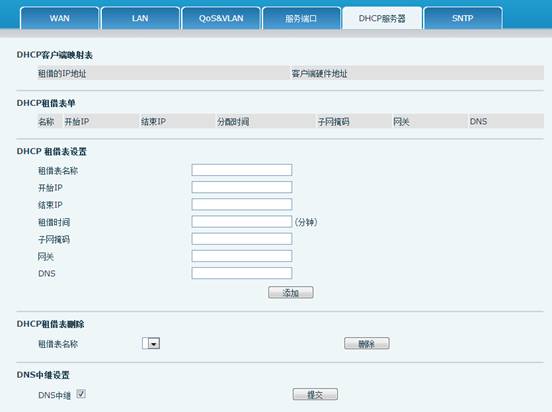Switch to the WAN tab

pos(59,18)
